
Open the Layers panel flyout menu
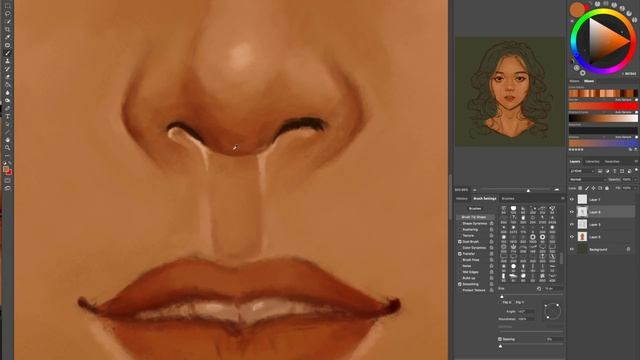point(636,162)
